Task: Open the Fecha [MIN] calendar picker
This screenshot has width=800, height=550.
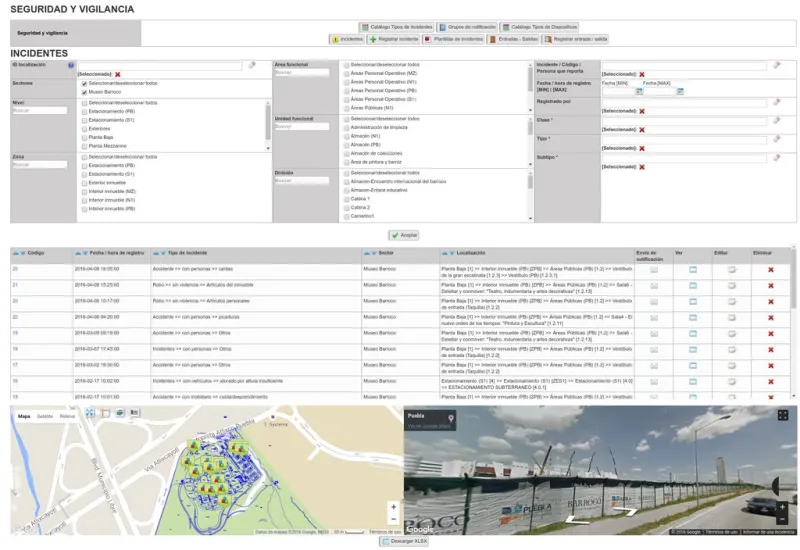Action: click(x=639, y=91)
